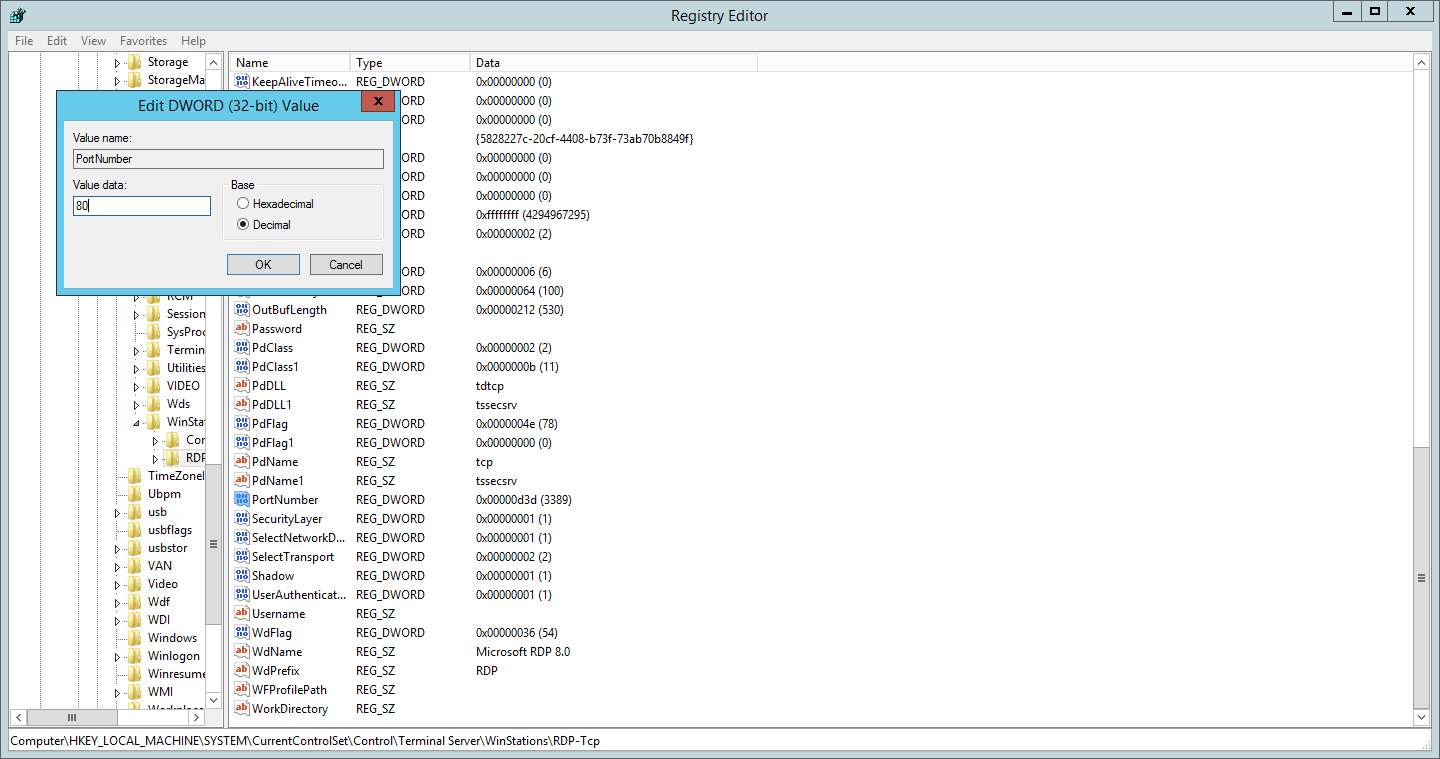Open the Favorites menu
1440x759 pixels.
[x=143, y=41]
